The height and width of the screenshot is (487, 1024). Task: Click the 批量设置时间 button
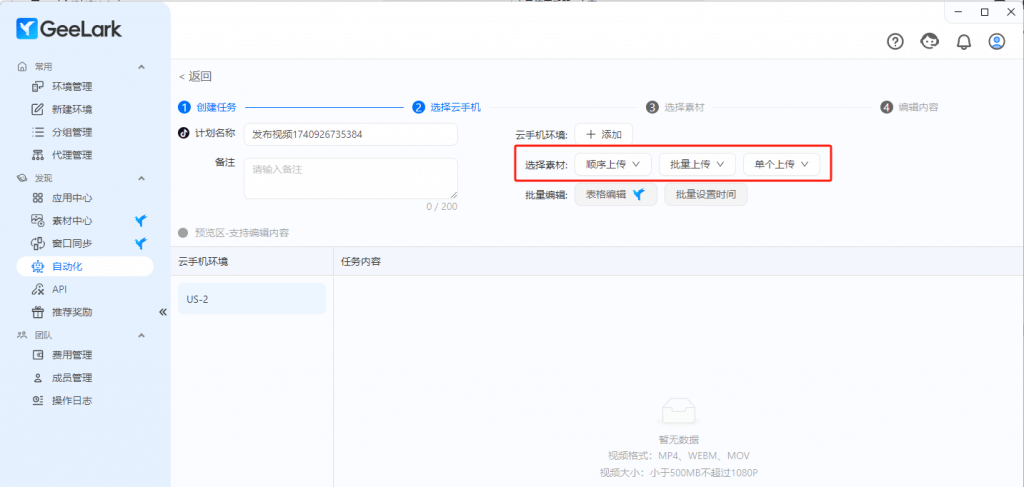tap(705, 195)
